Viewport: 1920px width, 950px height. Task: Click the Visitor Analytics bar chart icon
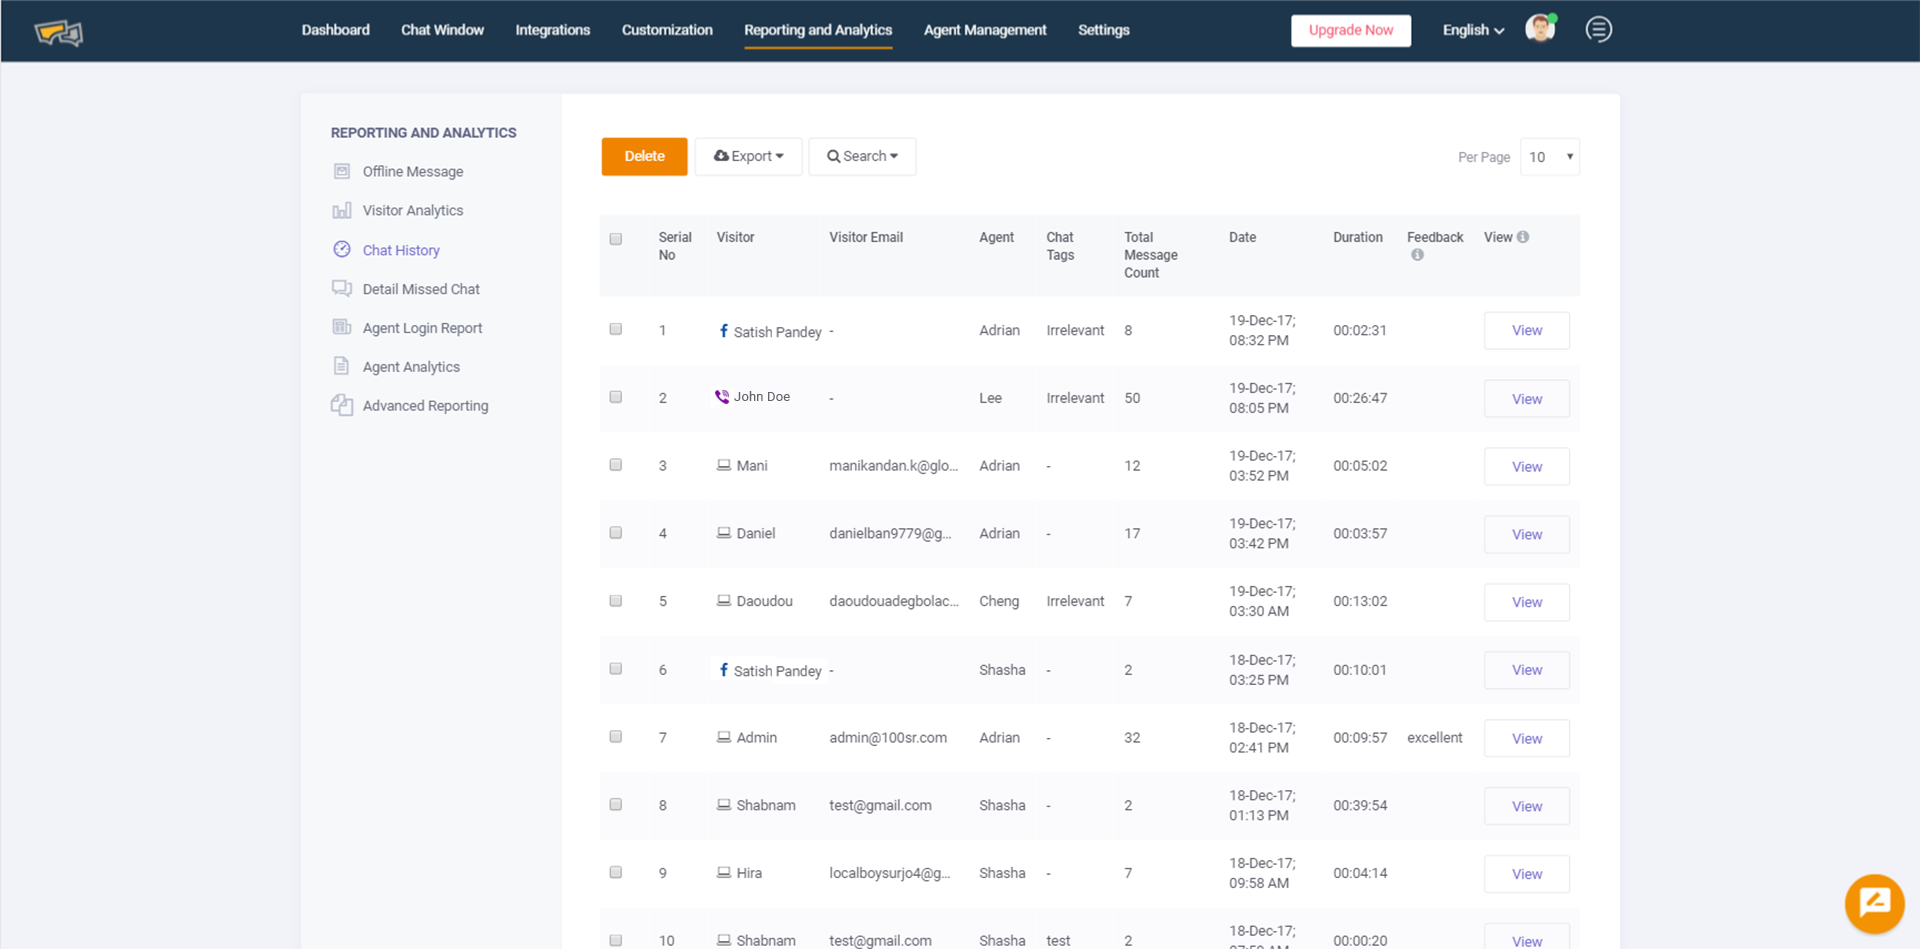tap(342, 210)
